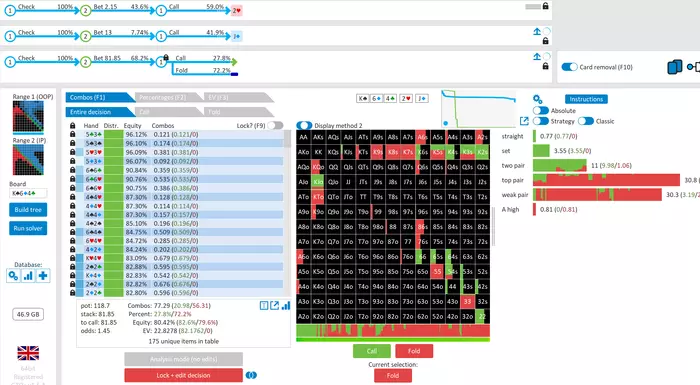Click the Analysis mode (no edits) button
This screenshot has width=700, height=385.
tap(183, 359)
